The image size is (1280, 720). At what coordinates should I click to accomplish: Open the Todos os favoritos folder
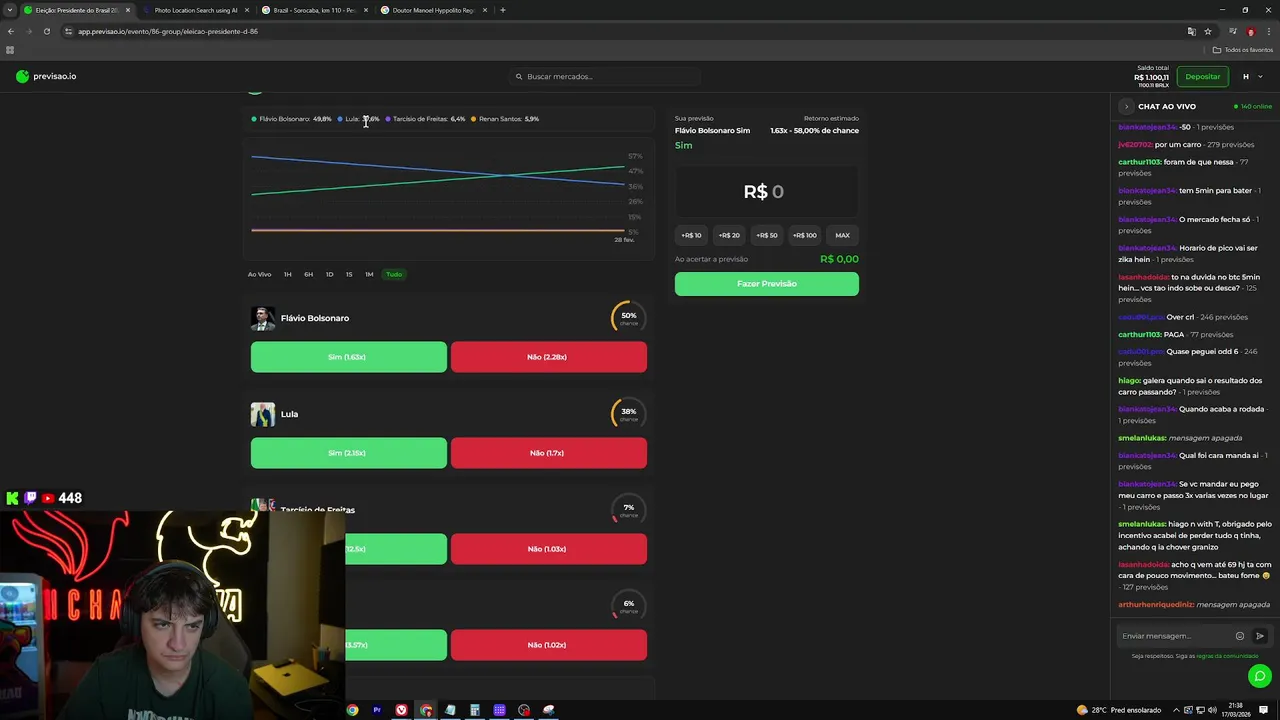coord(1243,50)
